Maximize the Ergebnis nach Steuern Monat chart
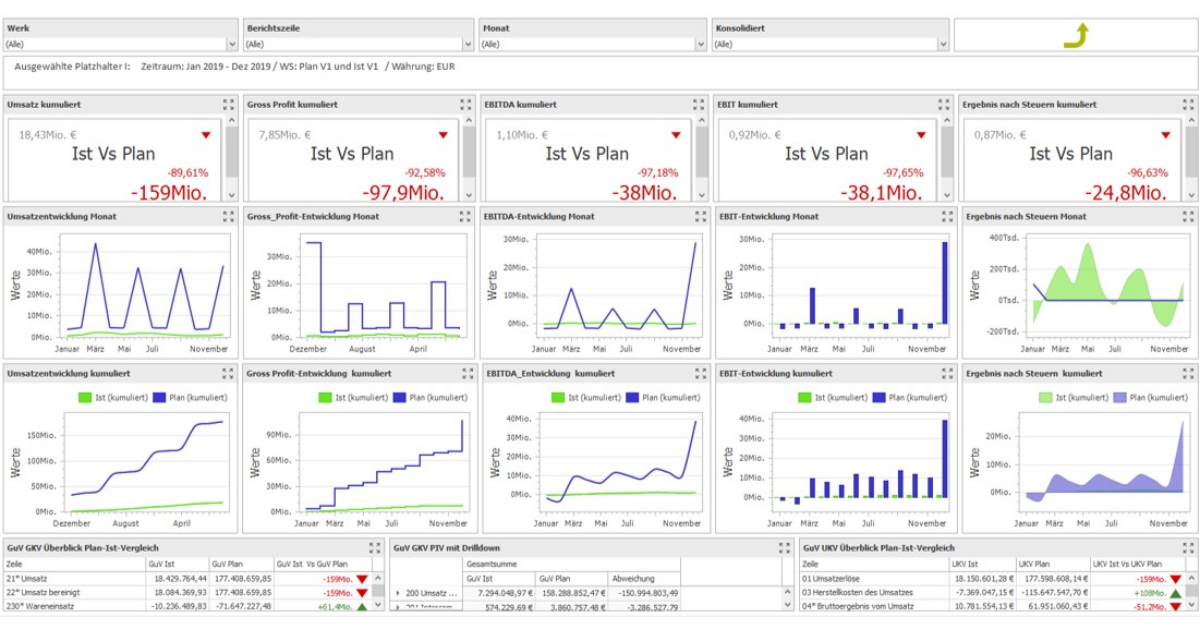The height and width of the screenshot is (628, 1200). pyautogui.click(x=1187, y=216)
